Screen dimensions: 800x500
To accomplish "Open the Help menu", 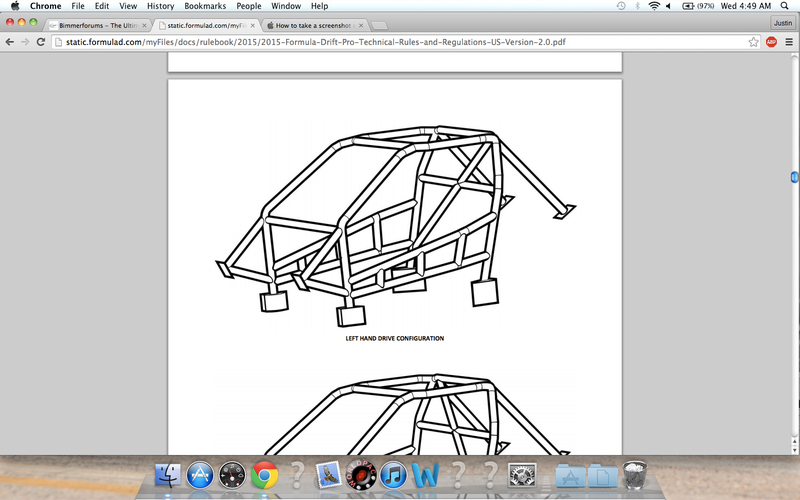I will coord(319,6).
